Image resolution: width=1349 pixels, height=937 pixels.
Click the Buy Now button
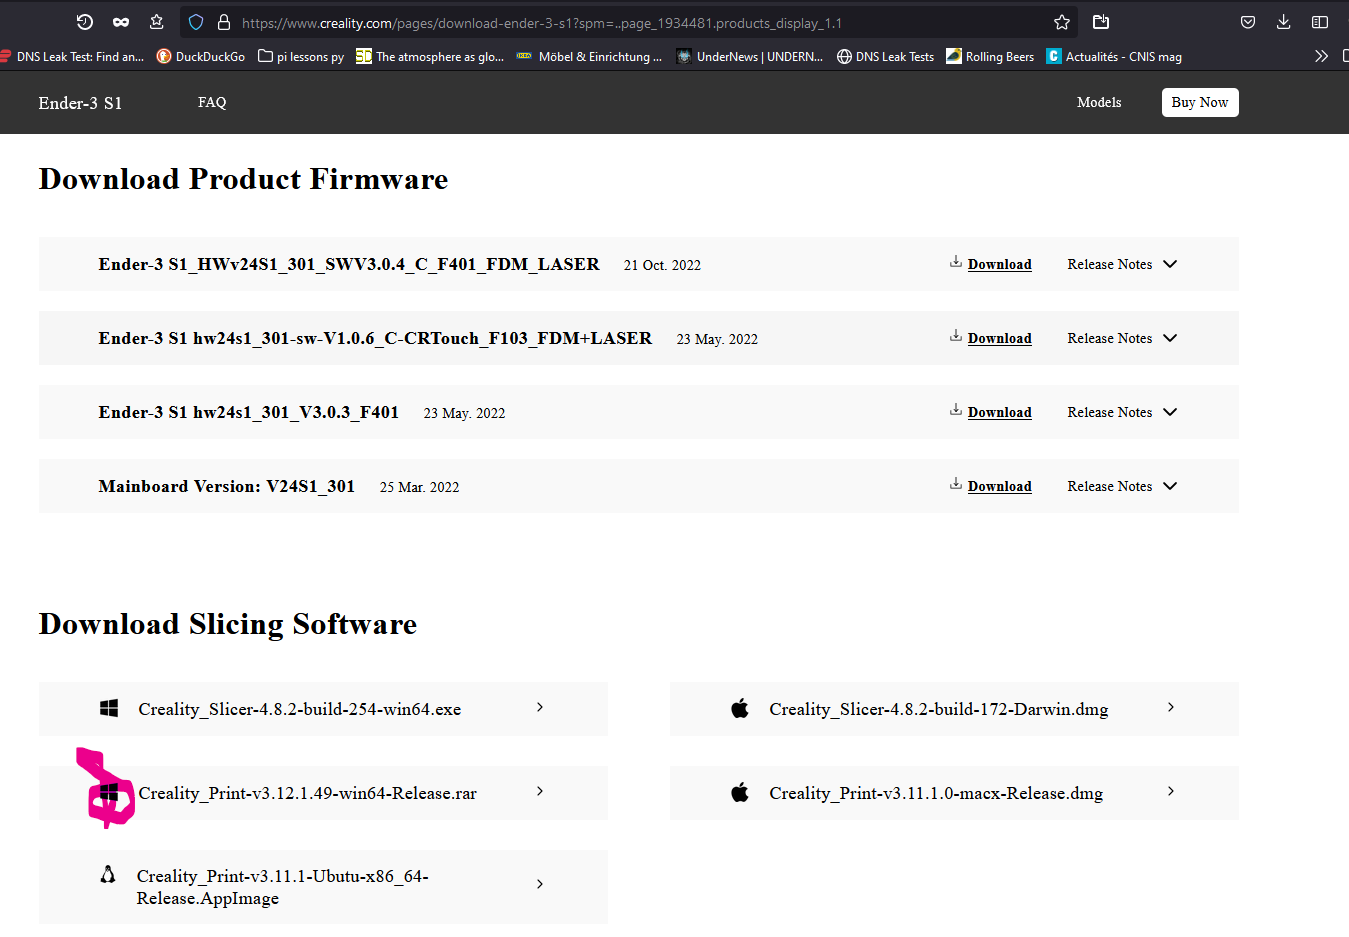[x=1200, y=102]
